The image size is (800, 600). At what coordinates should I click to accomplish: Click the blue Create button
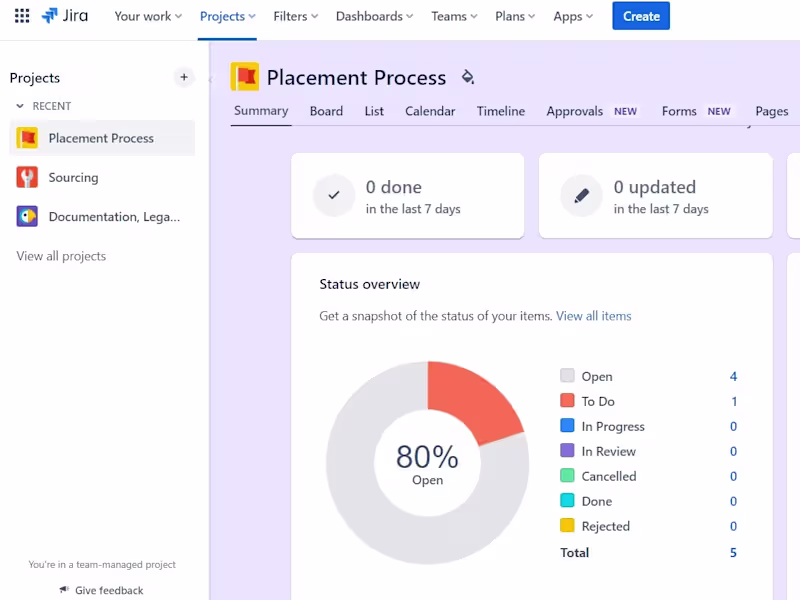coord(641,16)
